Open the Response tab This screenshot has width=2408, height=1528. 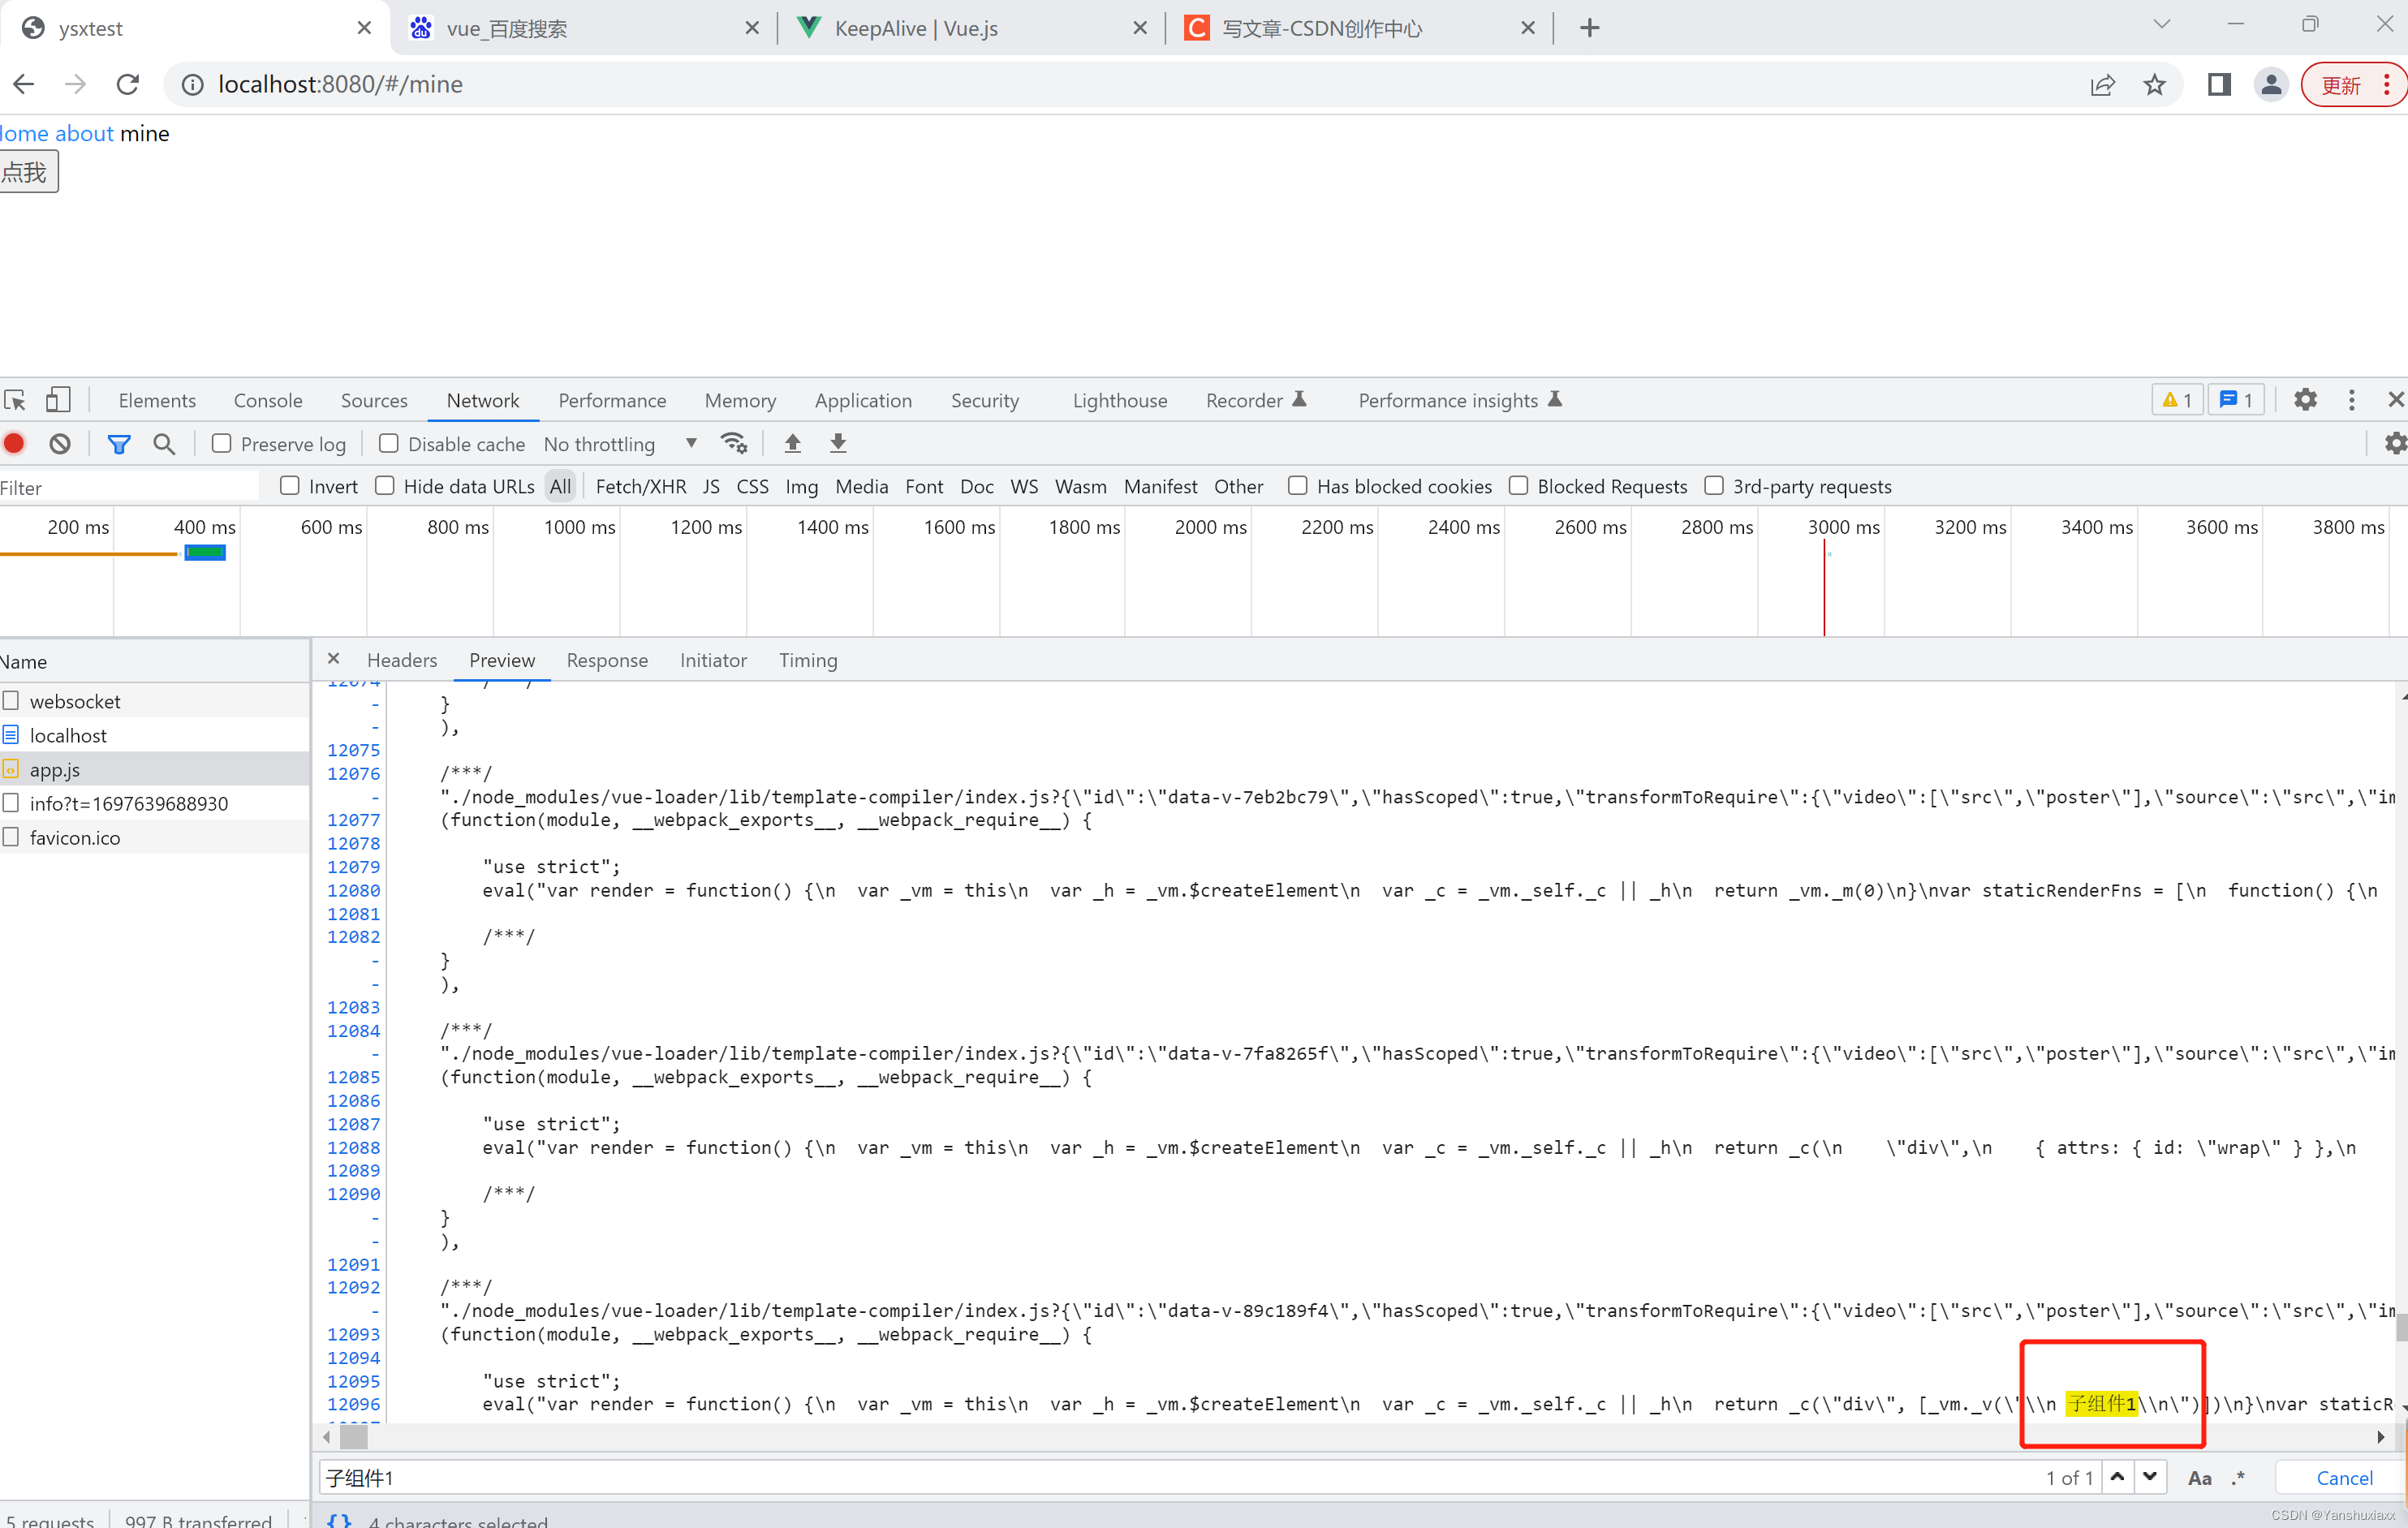606,660
